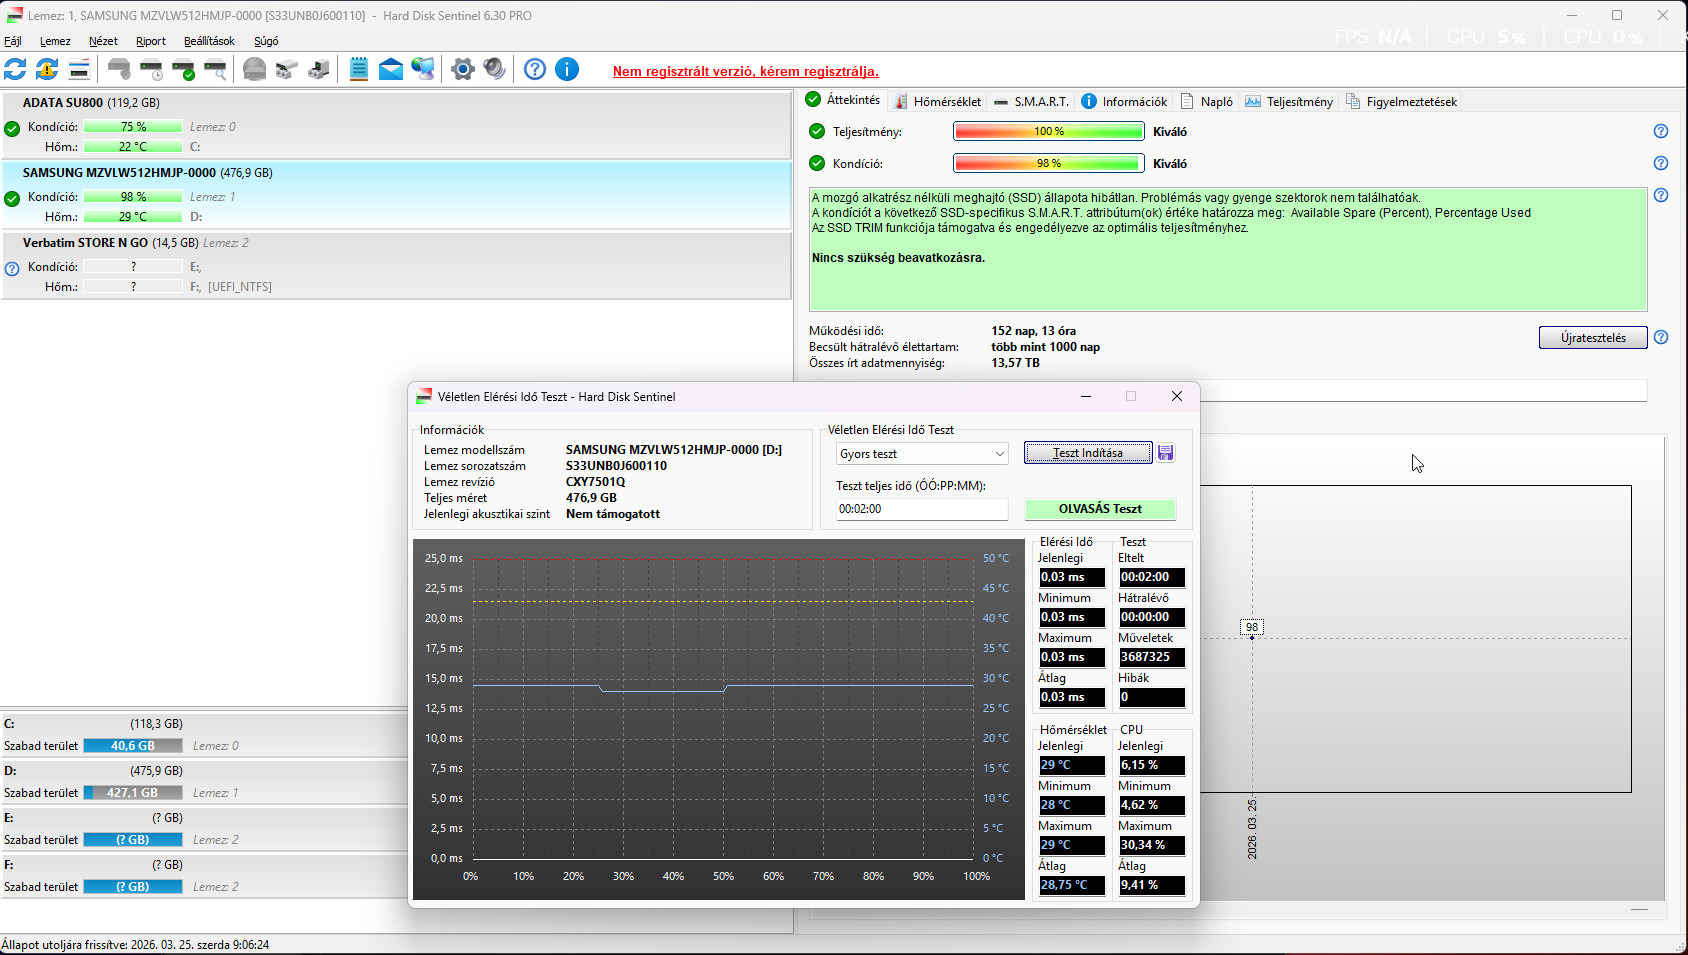1688x955 pixels.
Task: Select the ADATA SU800 disk entry
Action: pyautogui.click(x=397, y=125)
